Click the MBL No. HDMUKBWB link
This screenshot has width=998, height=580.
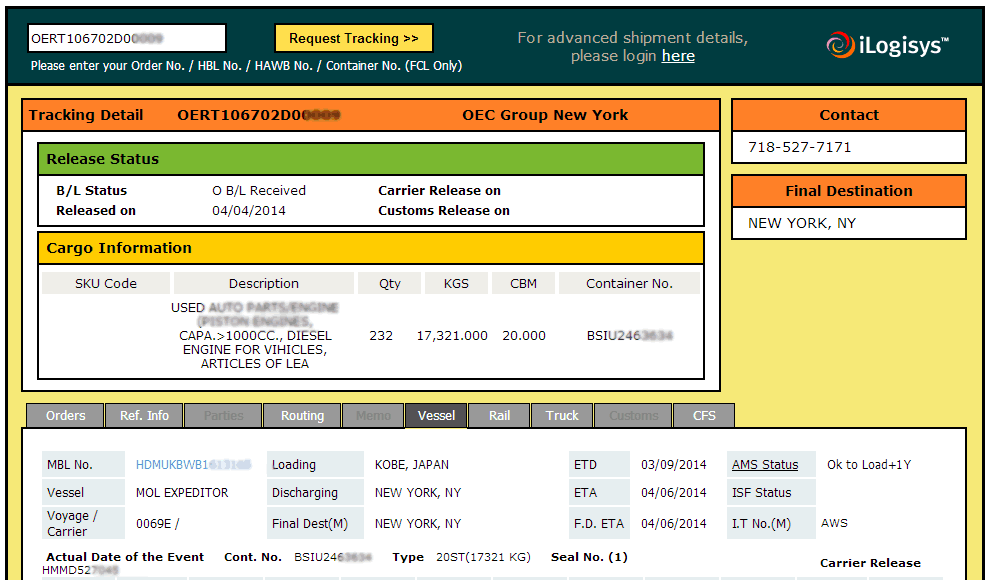193,465
